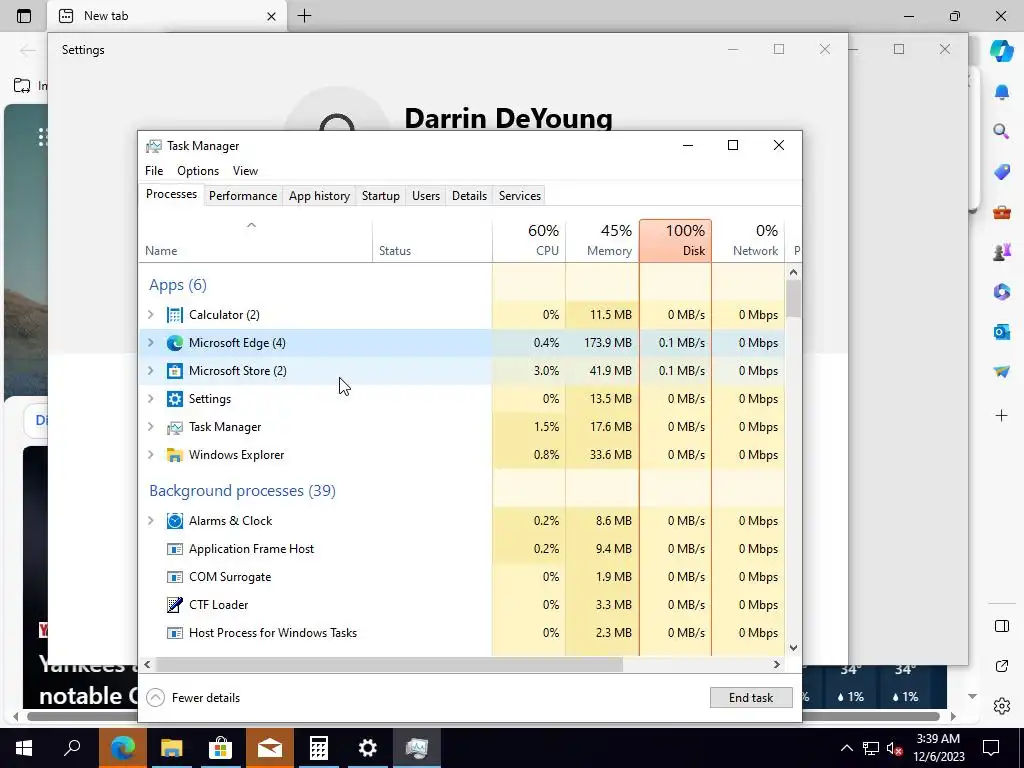Click the Application Frame Host icon
The image size is (1024, 768).
174,549
